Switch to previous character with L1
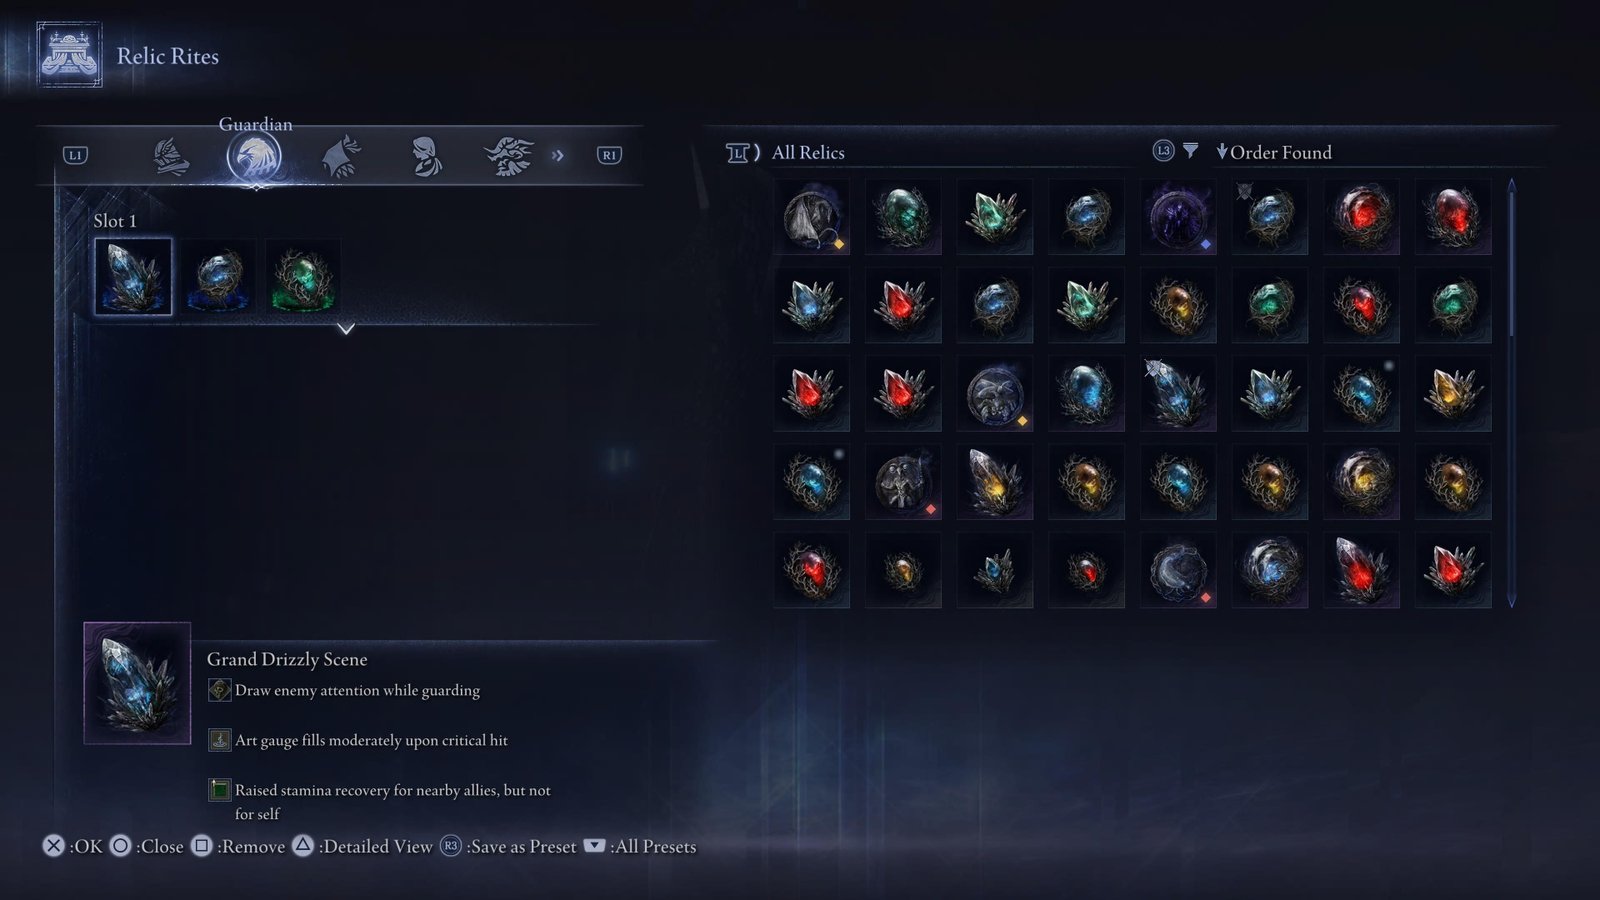Viewport: 1600px width, 900px height. [75, 155]
